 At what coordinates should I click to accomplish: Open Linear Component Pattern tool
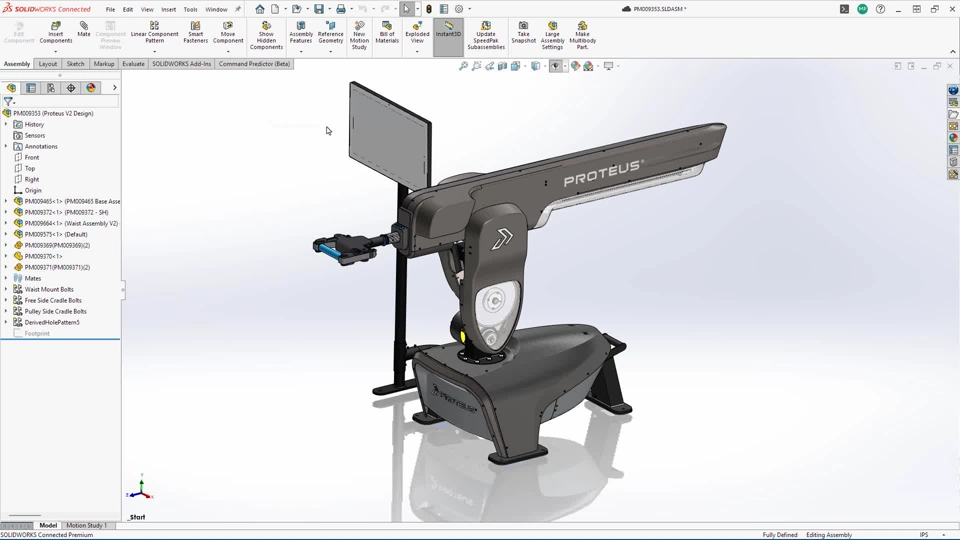[154, 32]
